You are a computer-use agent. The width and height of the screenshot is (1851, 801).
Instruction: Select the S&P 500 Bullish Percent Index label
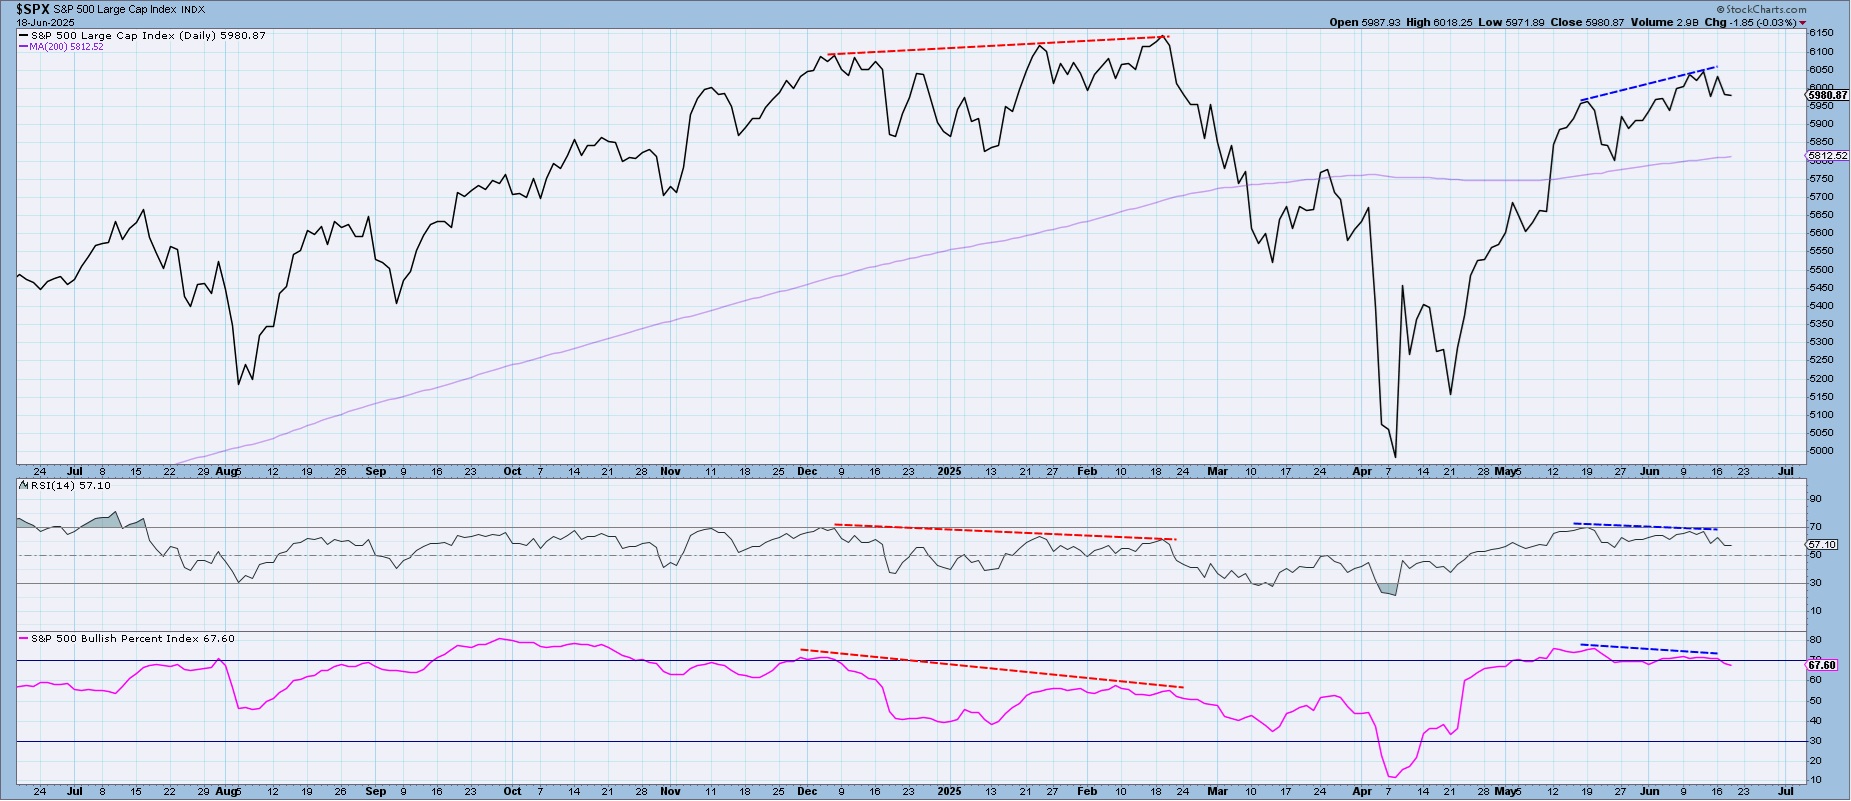[x=114, y=639]
